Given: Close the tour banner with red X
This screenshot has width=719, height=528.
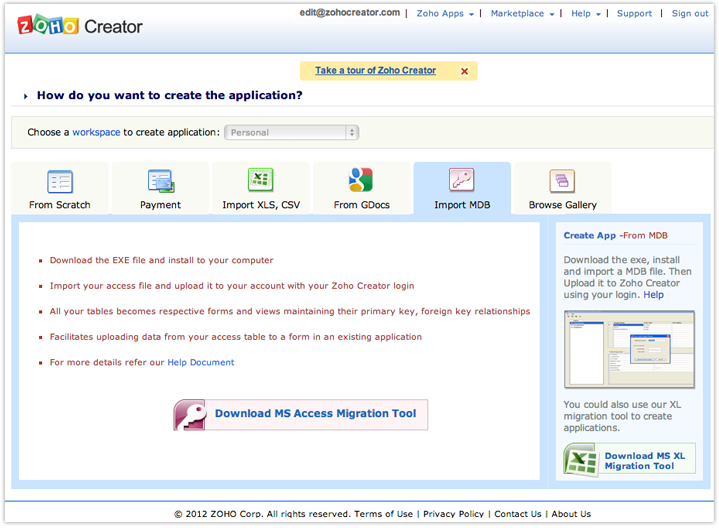Looking at the screenshot, I should pos(465,71).
